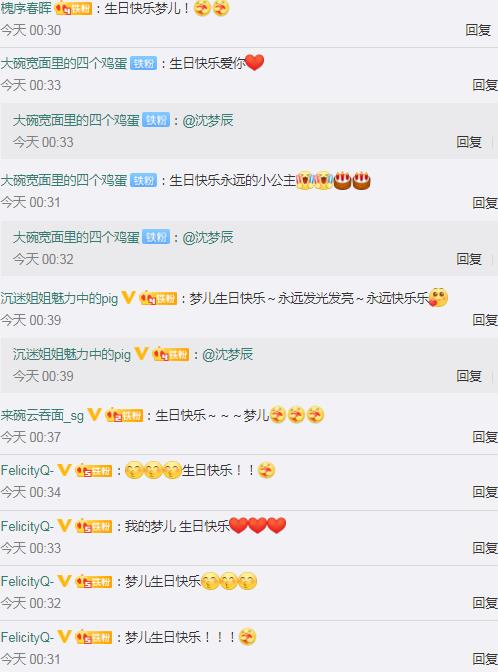Click V badge on 永远发光发亮 comment
The width and height of the screenshot is (498, 672).
tap(129, 297)
